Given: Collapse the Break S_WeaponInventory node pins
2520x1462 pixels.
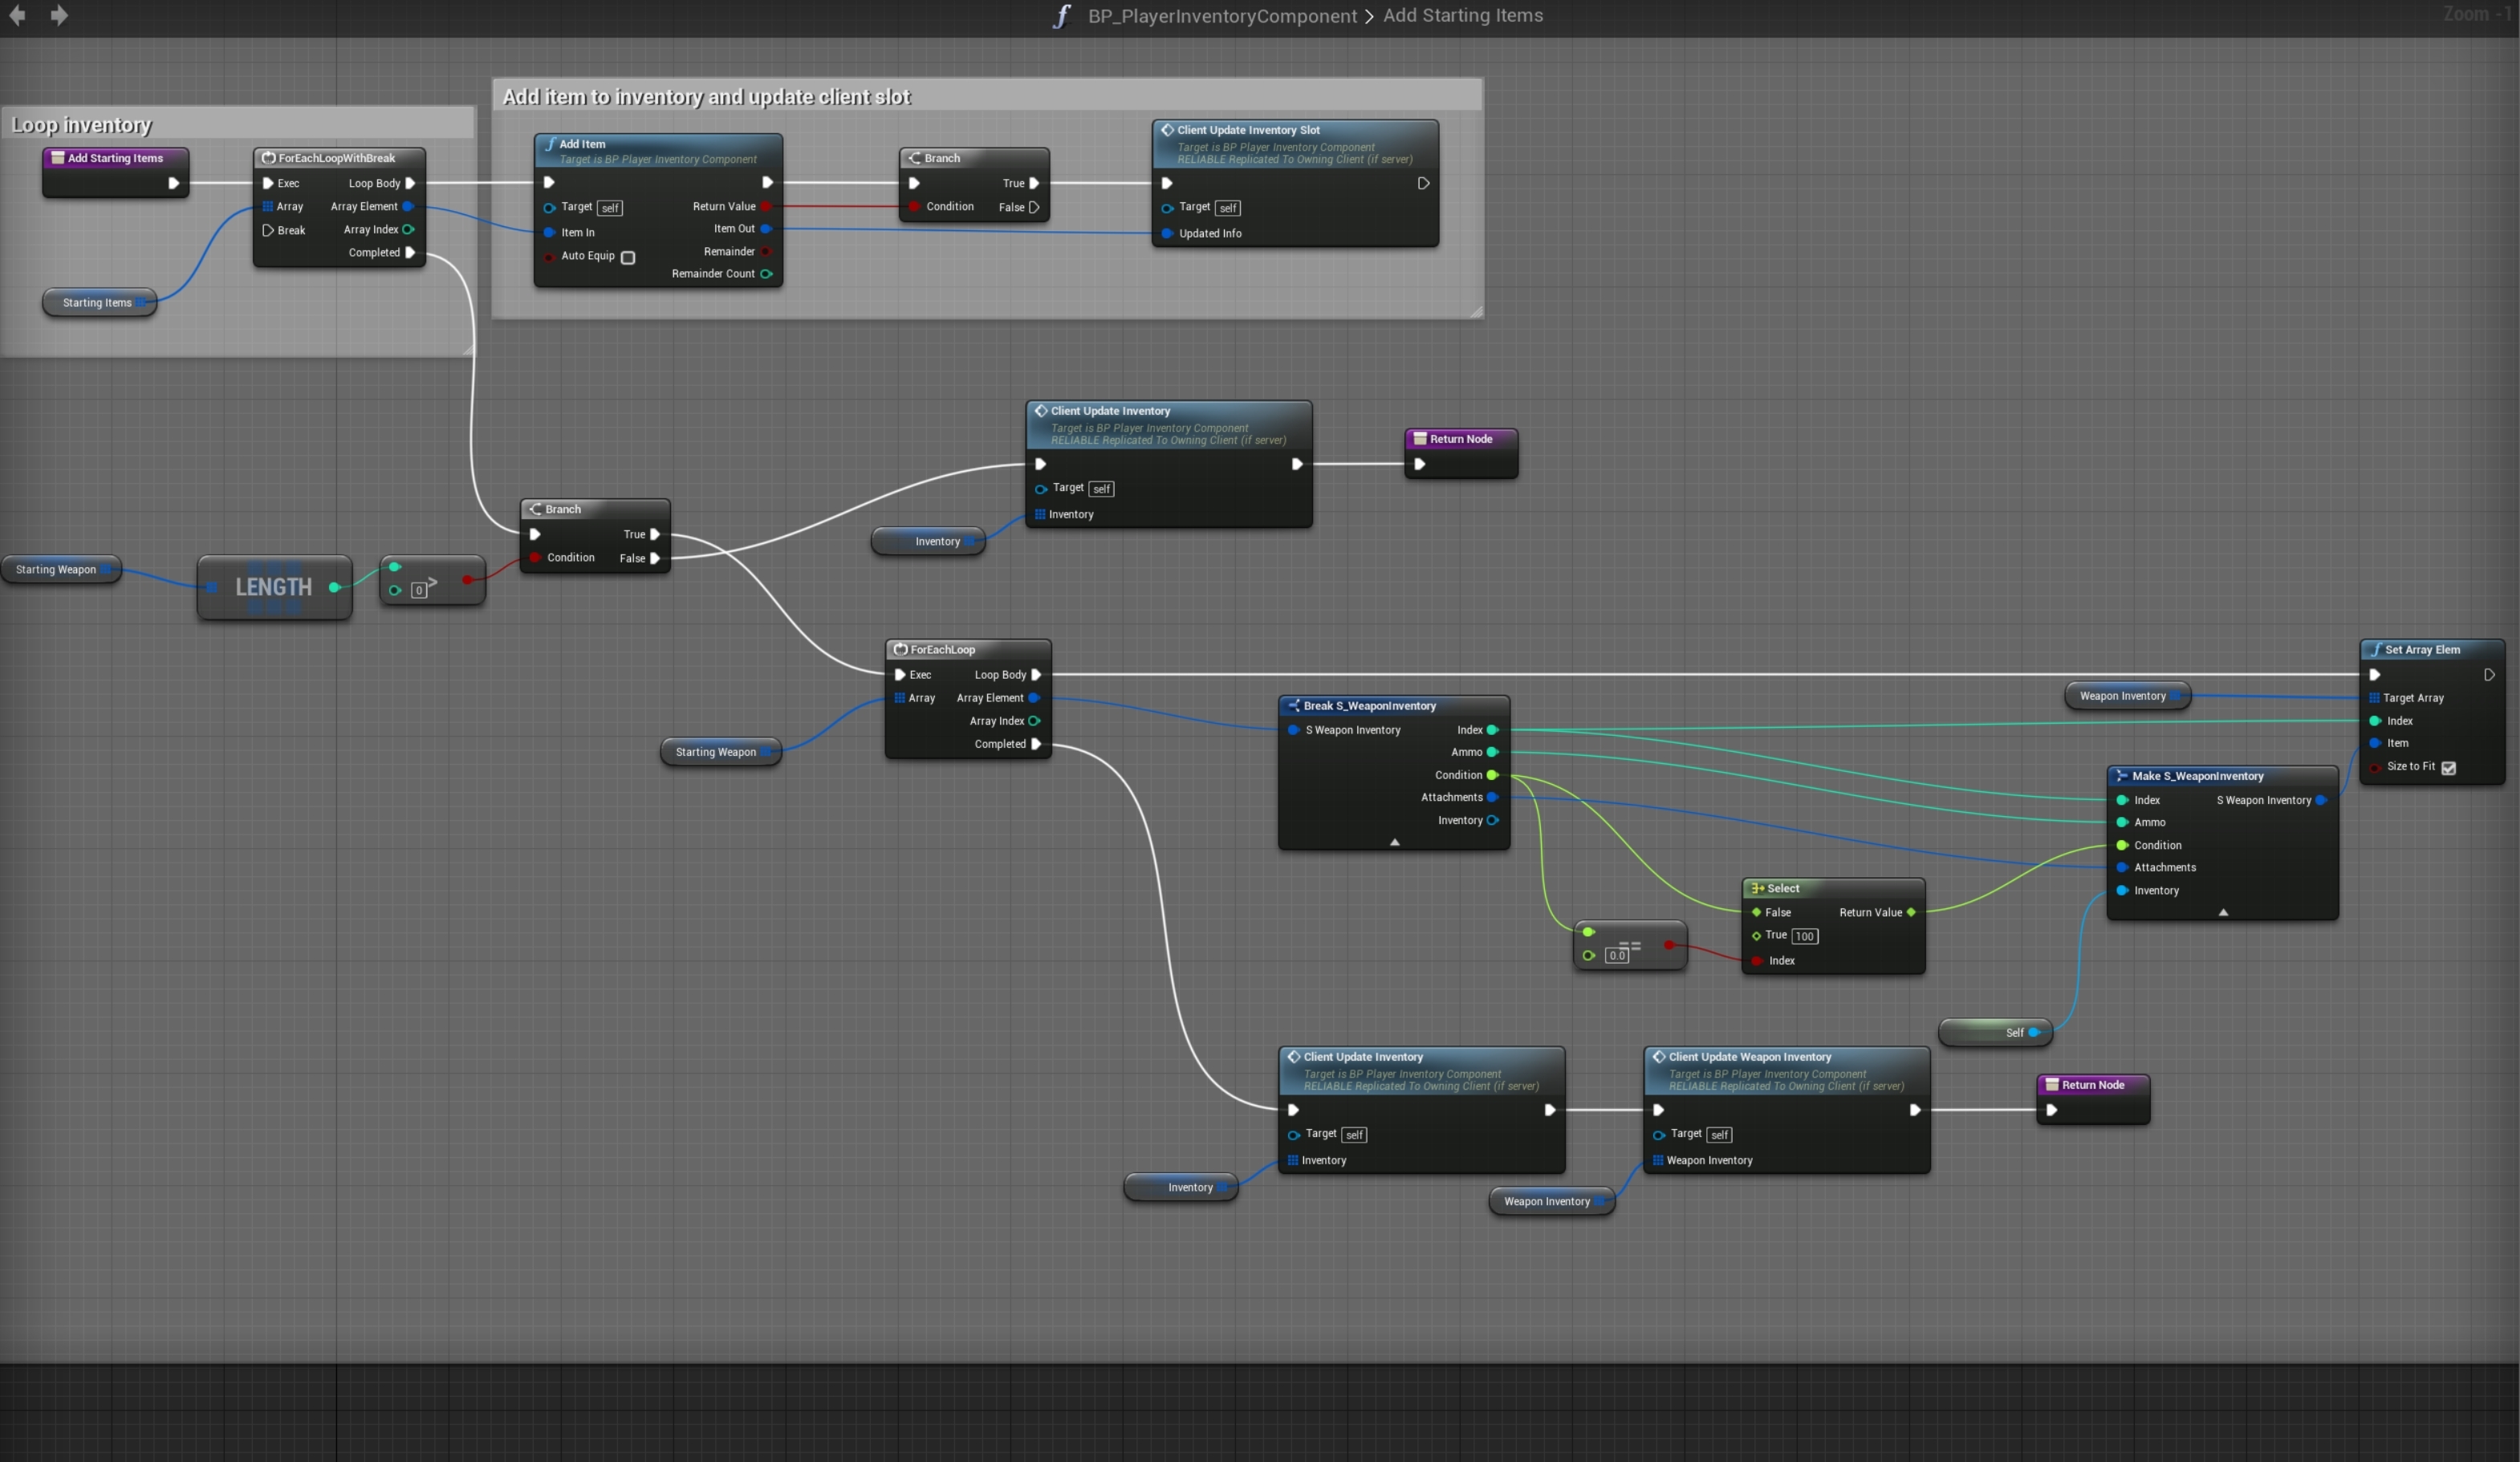Looking at the screenshot, I should 1394,842.
